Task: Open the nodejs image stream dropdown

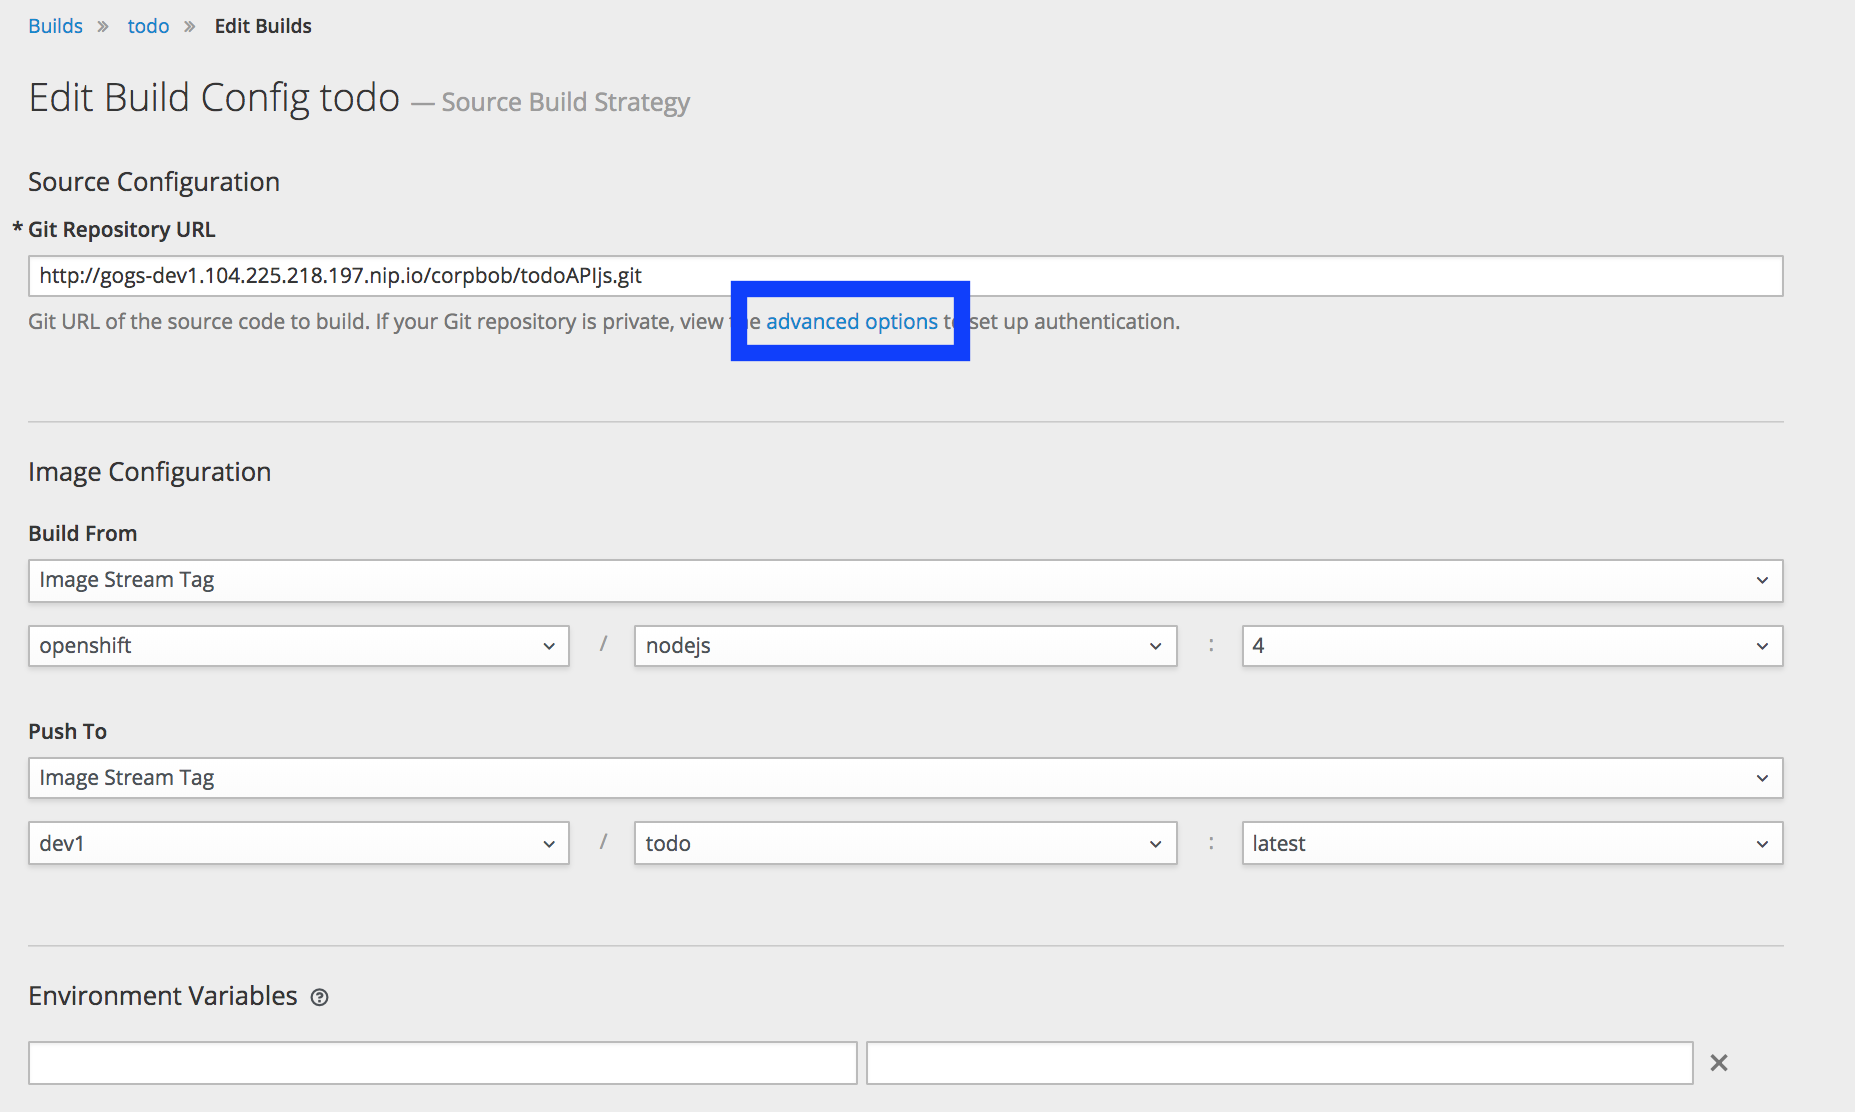Action: click(x=905, y=646)
